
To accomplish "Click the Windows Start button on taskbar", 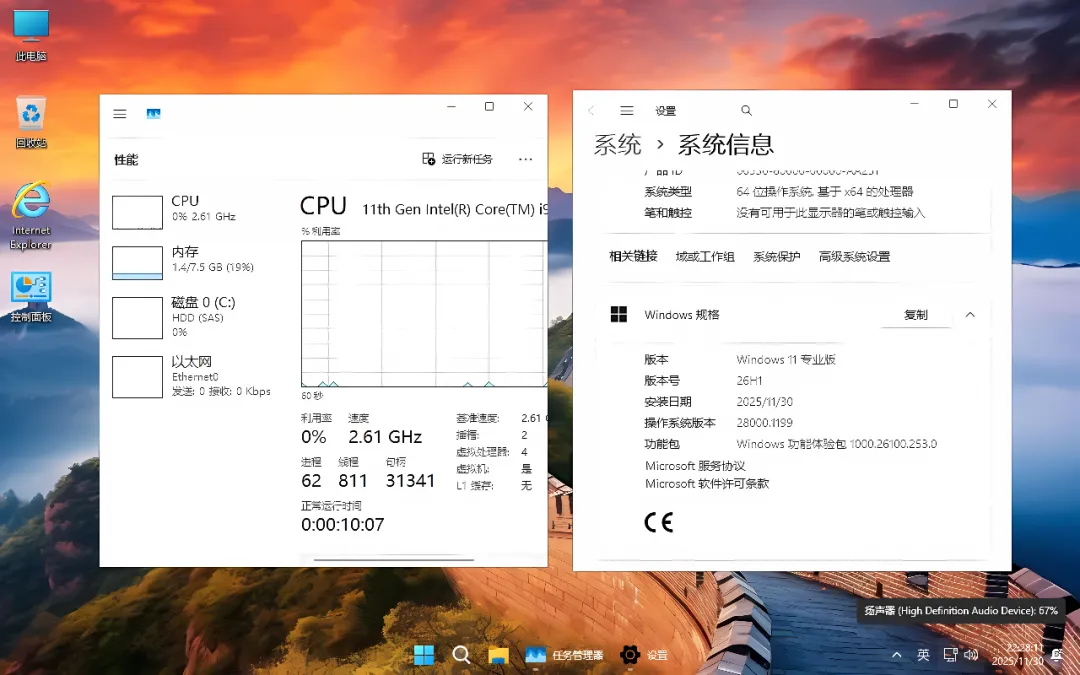I will pyautogui.click(x=424, y=654).
